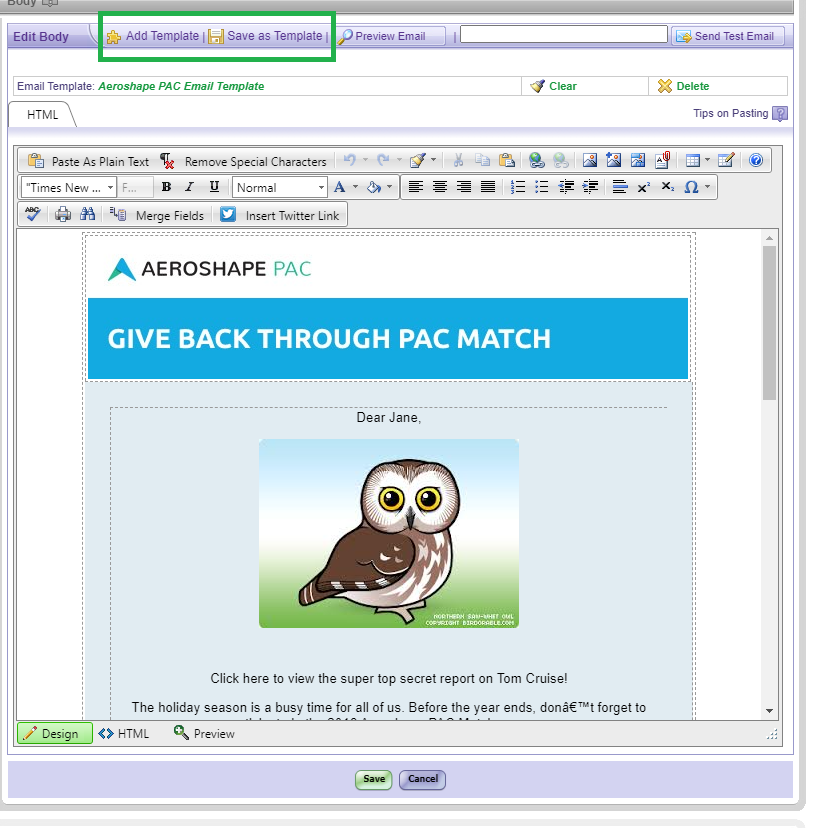Expand the format stripper options arrow

tap(433, 159)
